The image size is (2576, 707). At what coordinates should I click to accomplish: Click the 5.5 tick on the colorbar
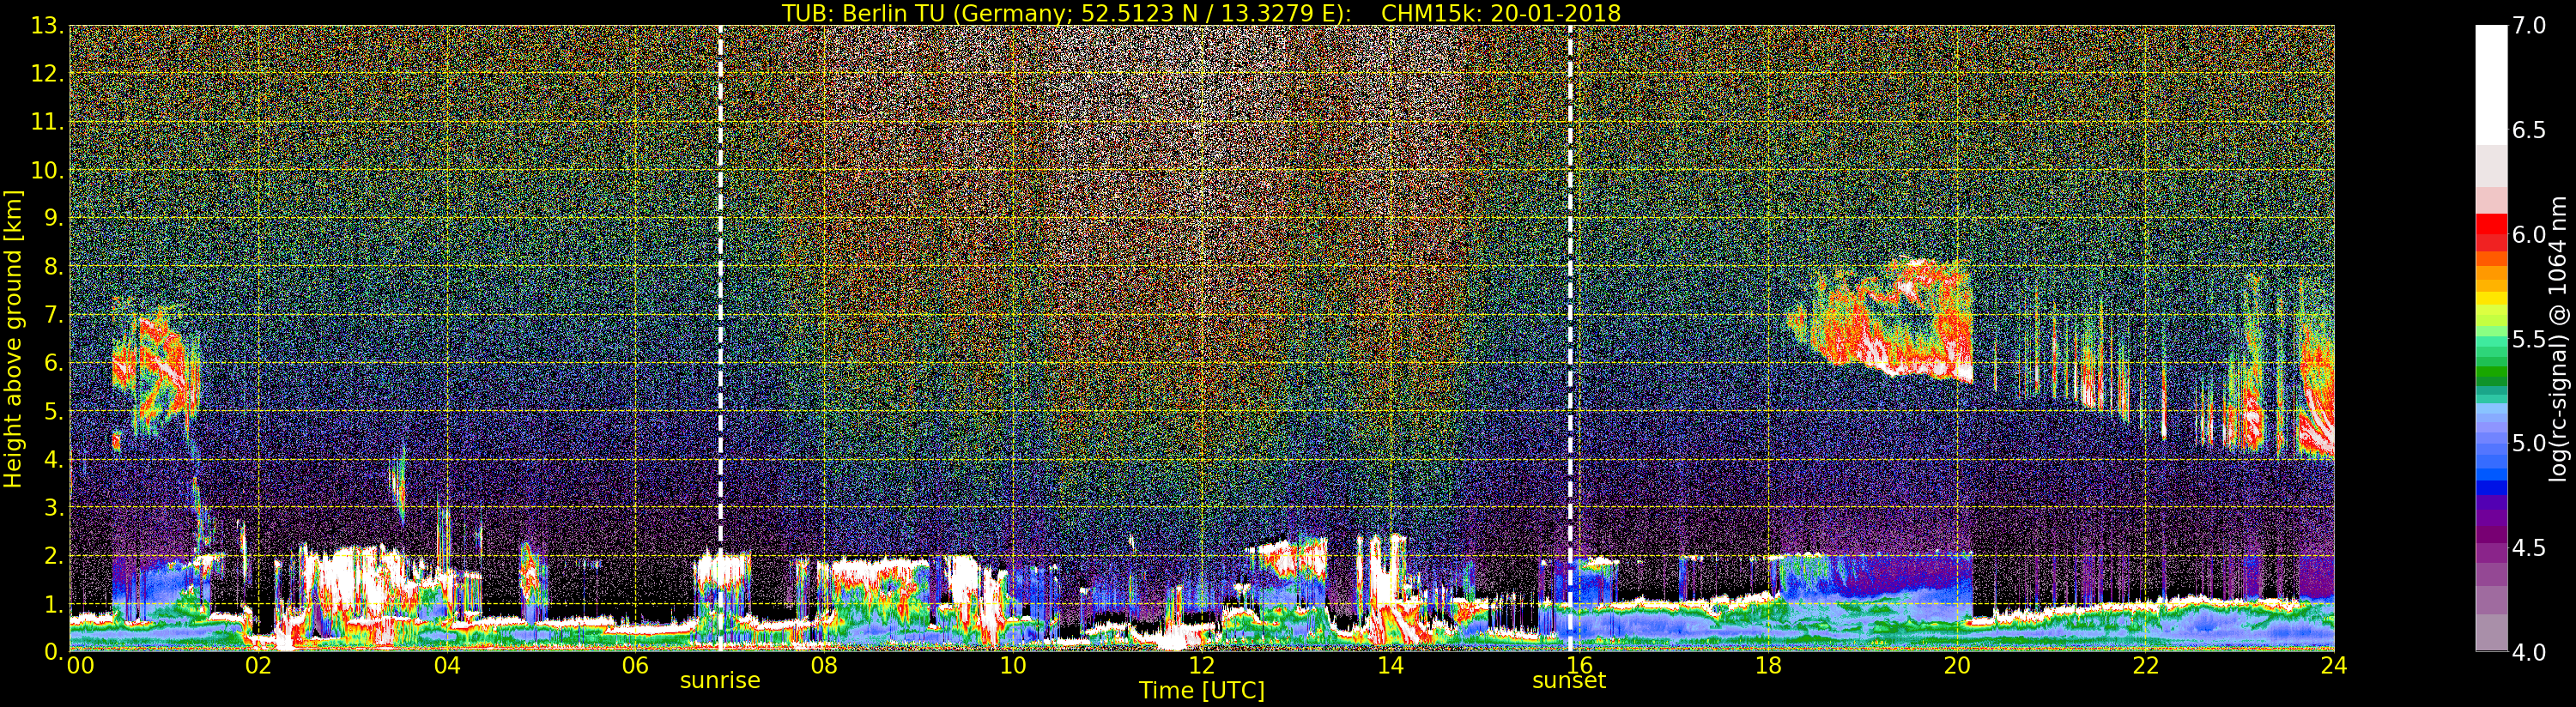click(2529, 339)
